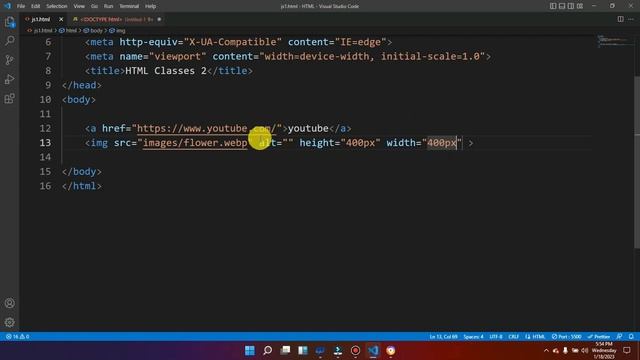Click the editor vertical scrollbar
This screenshot has width=640, height=360.
(637, 161)
